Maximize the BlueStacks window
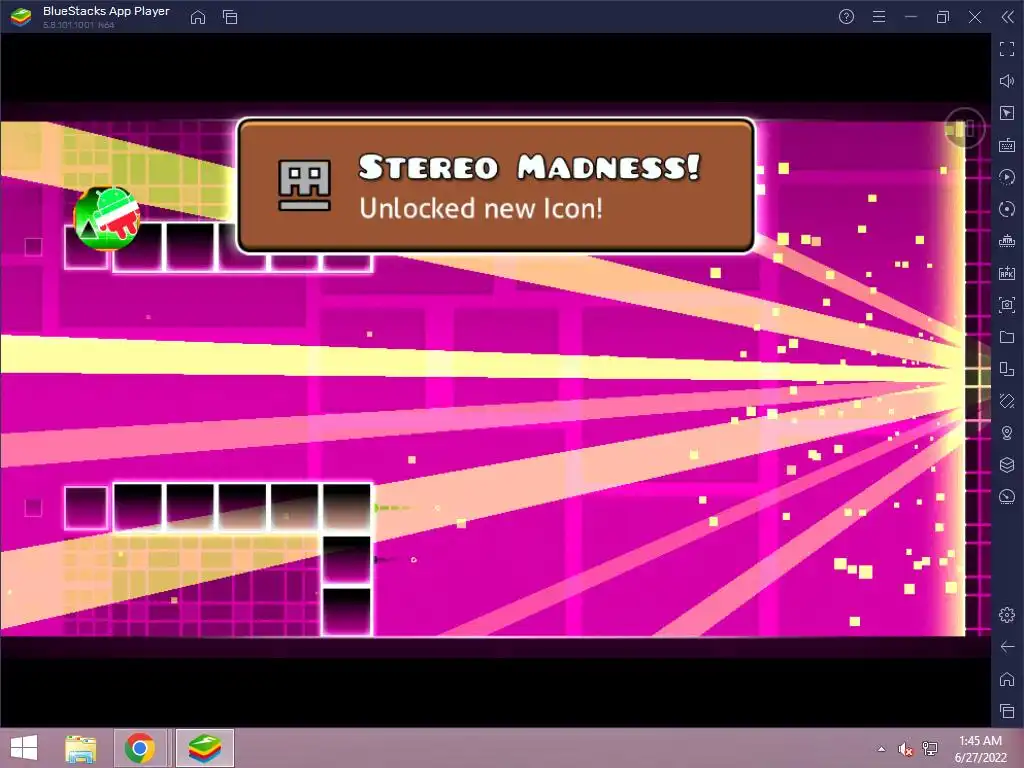1024x768 pixels. point(943,17)
